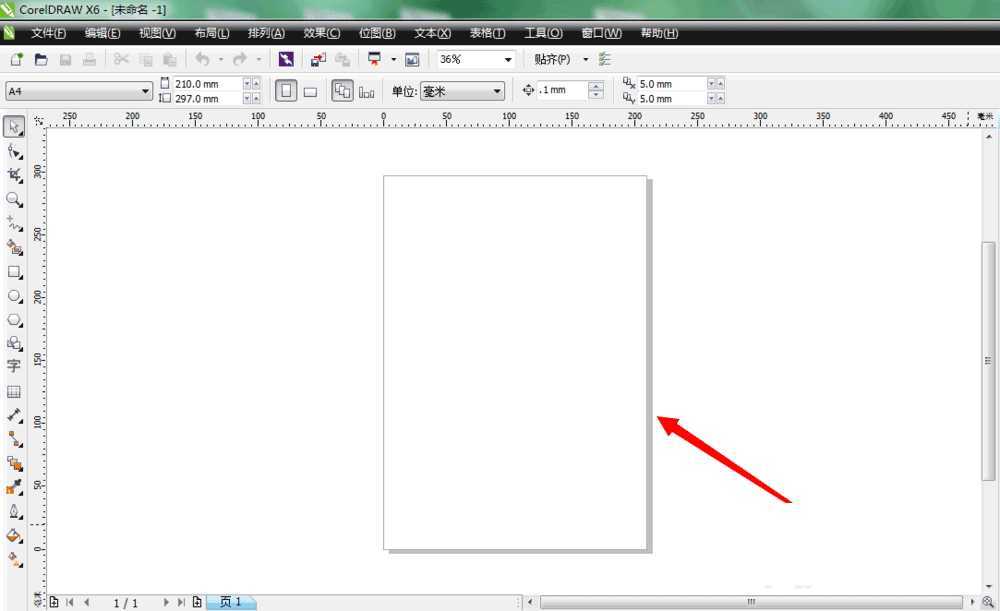Open the Window menu

tap(601, 33)
